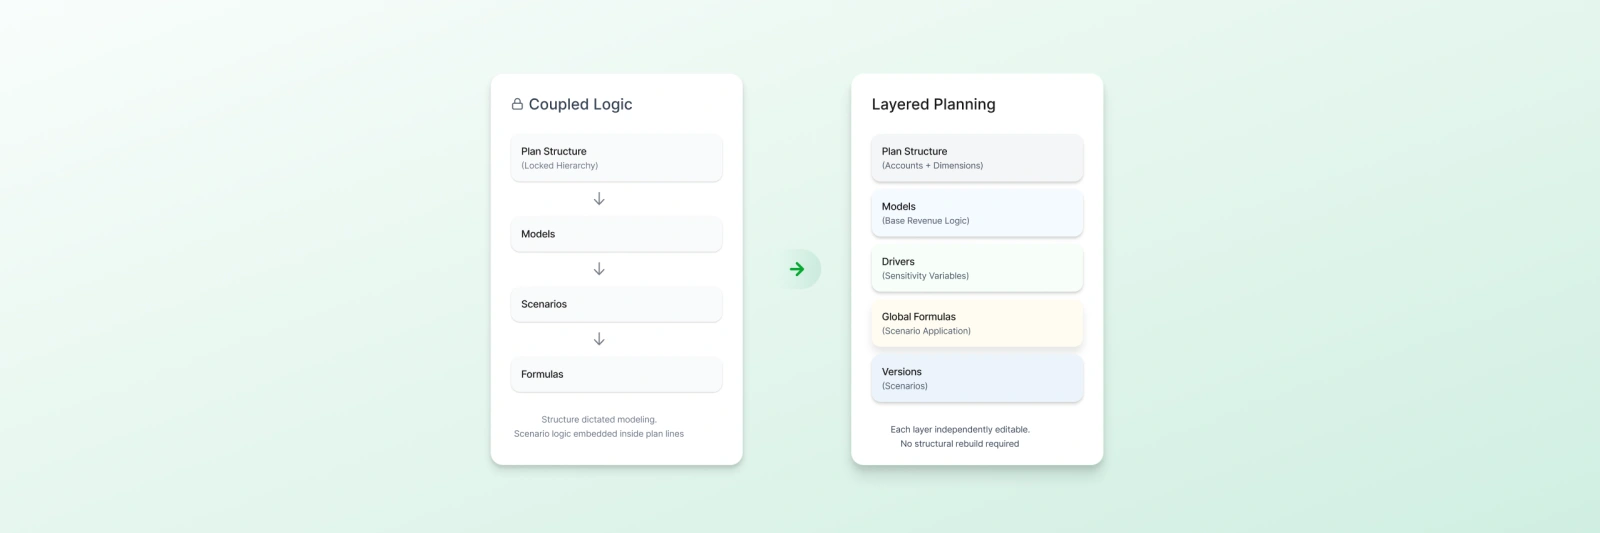Click the lock icon beside Coupled Logic

517,104
